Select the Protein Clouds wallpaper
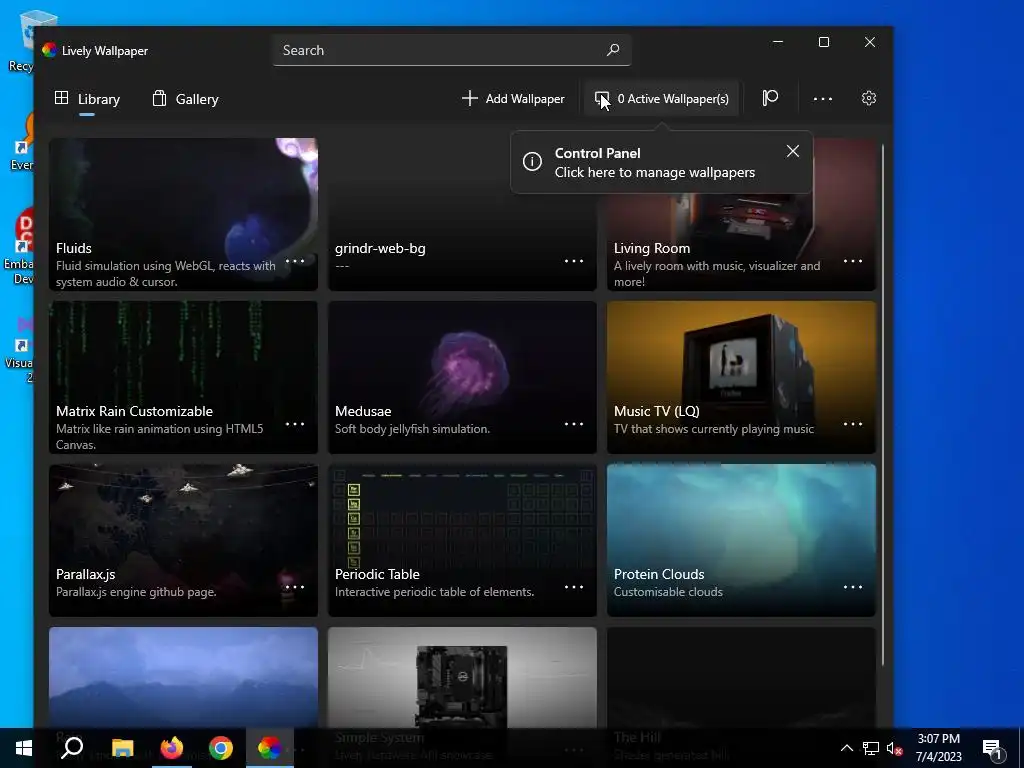This screenshot has width=1024, height=768. point(741,540)
